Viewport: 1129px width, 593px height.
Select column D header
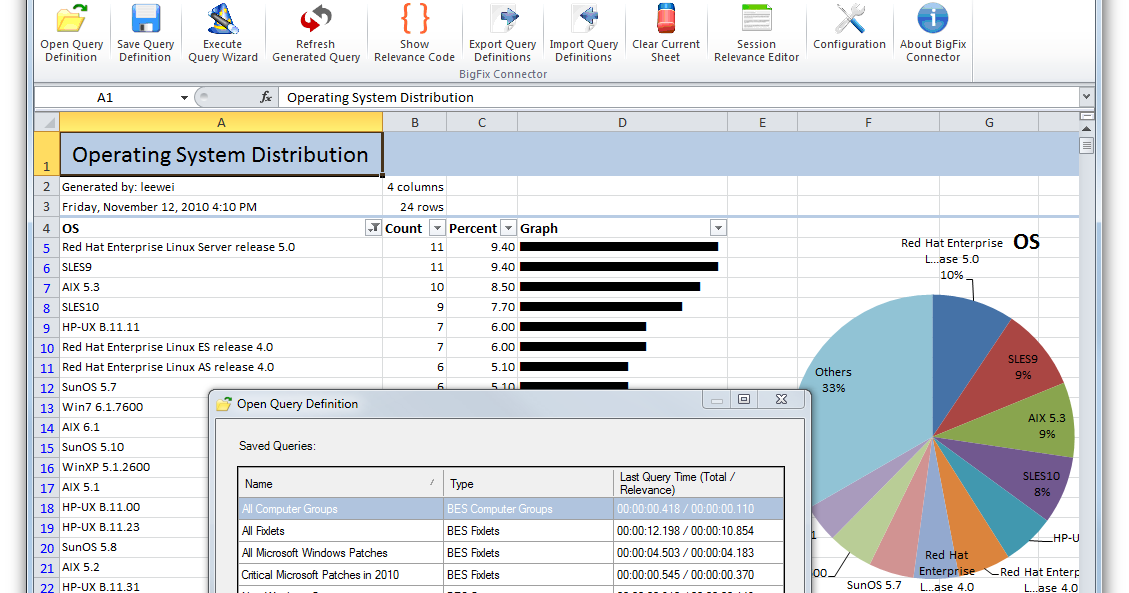tap(622, 122)
